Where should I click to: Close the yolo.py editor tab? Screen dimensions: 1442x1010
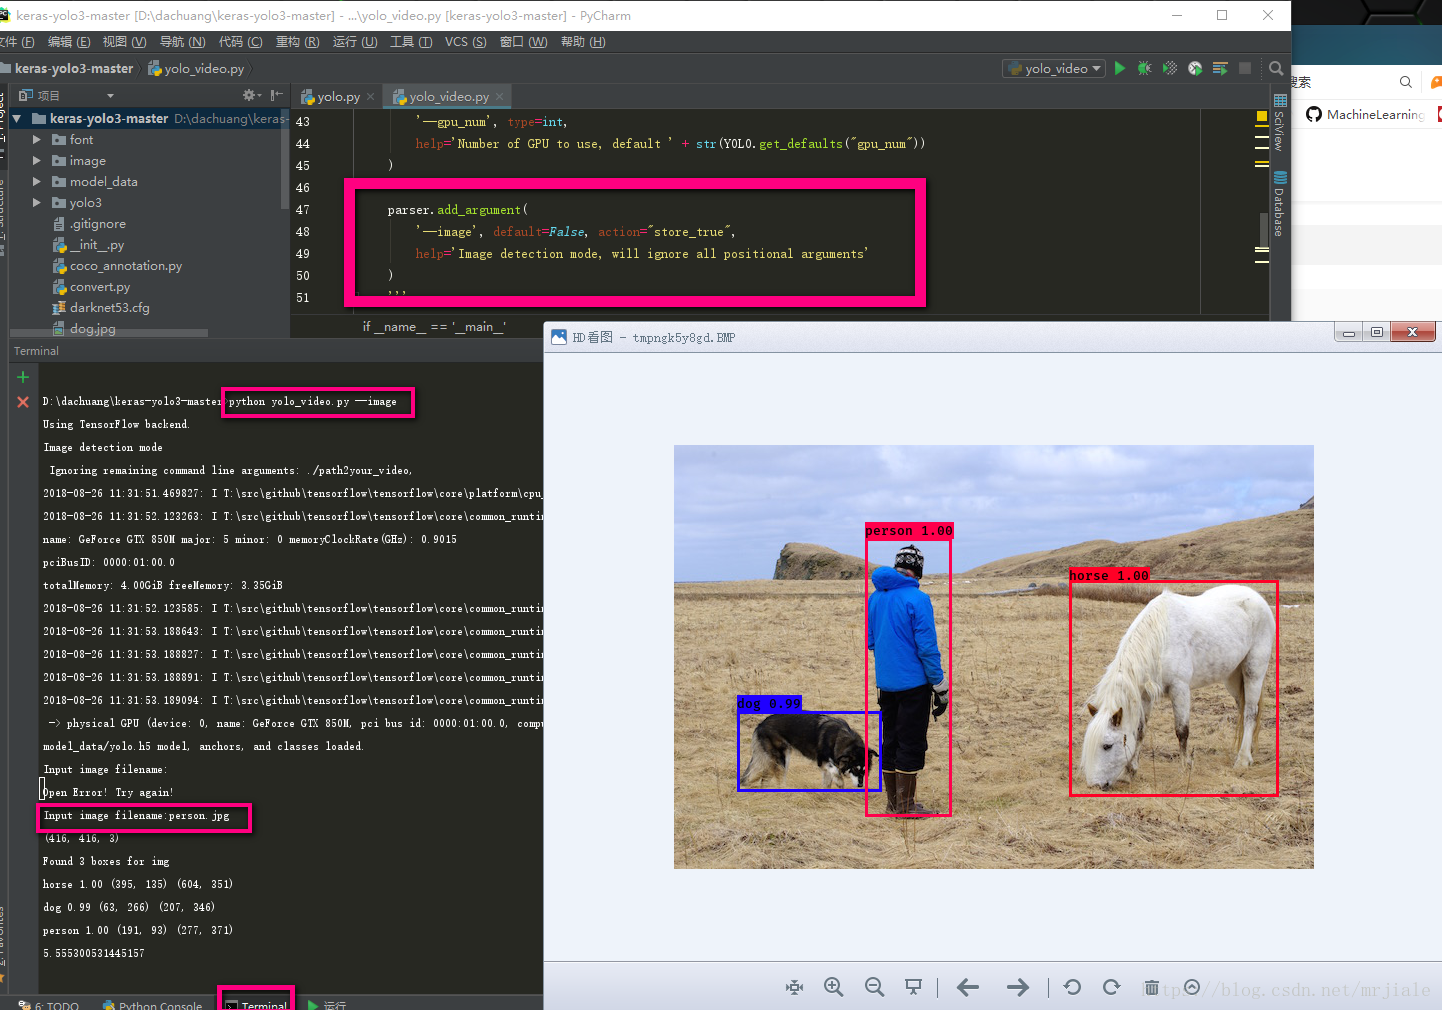[x=370, y=97]
